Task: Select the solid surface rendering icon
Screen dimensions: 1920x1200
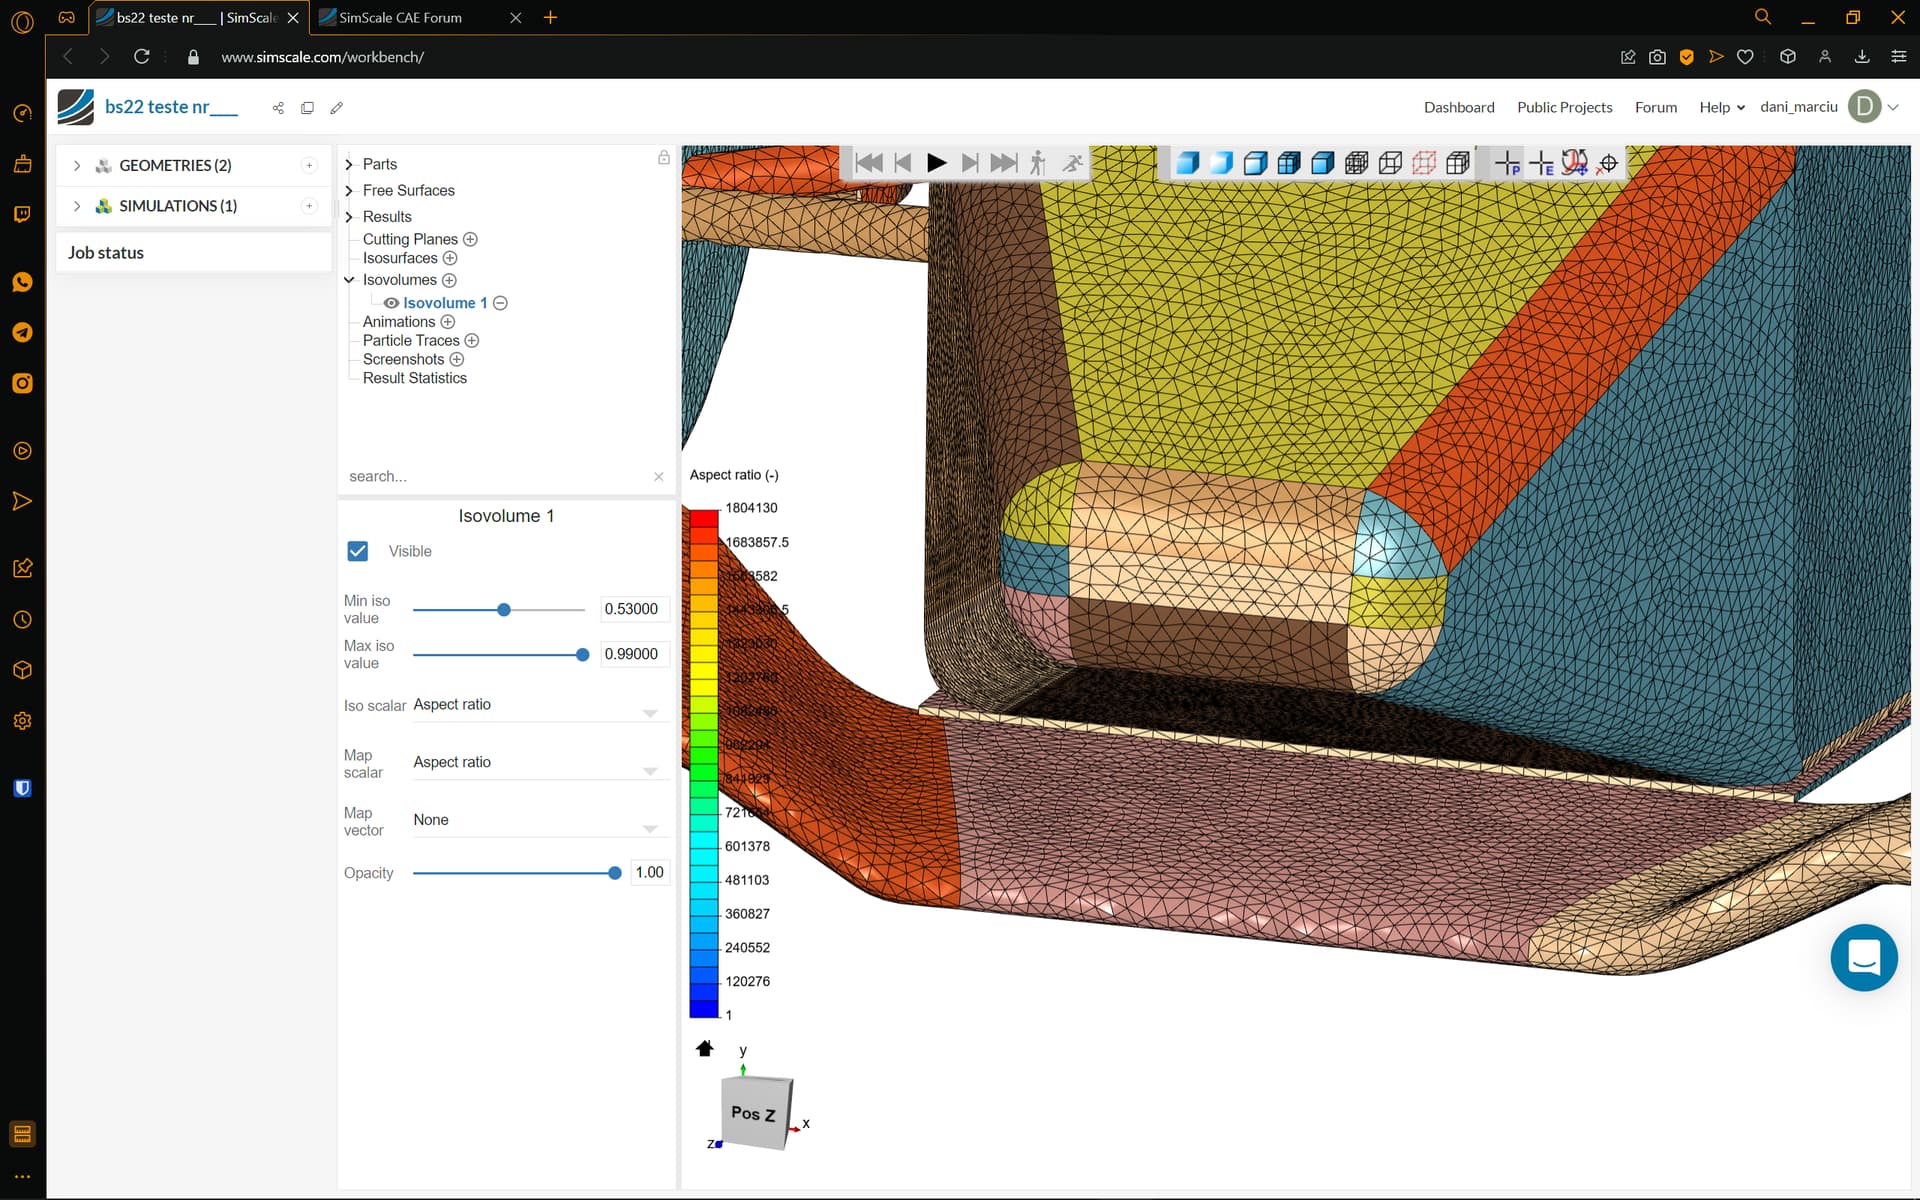Action: 1189,164
